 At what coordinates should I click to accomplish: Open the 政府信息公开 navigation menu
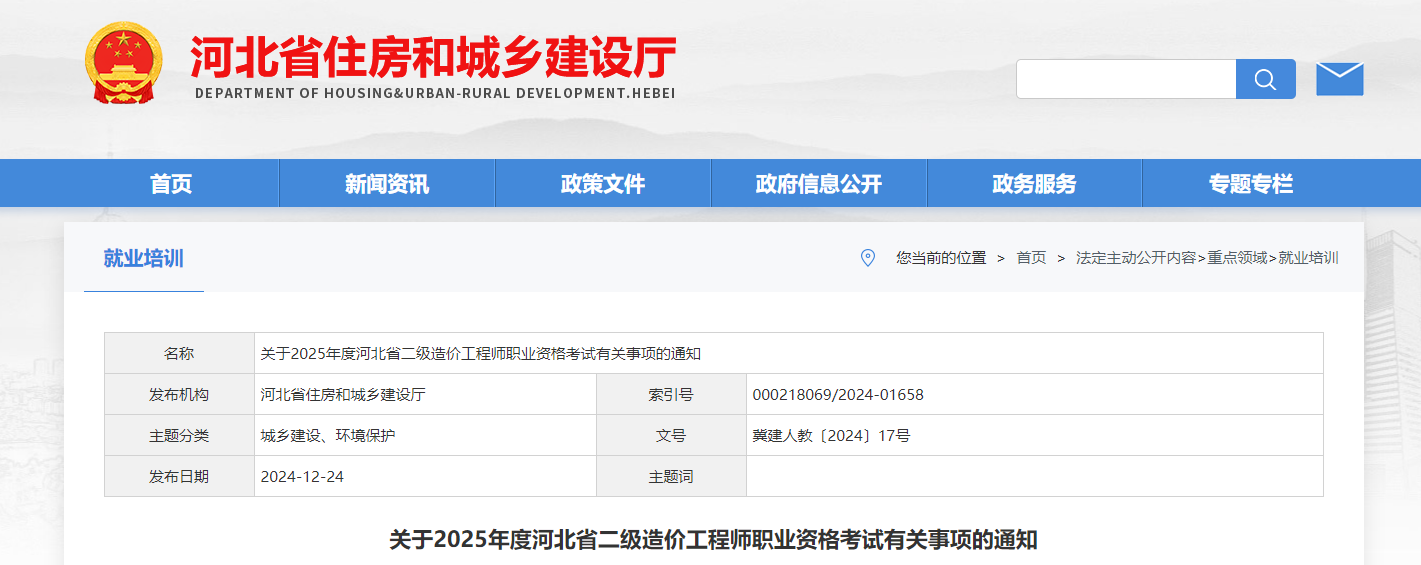click(x=819, y=184)
